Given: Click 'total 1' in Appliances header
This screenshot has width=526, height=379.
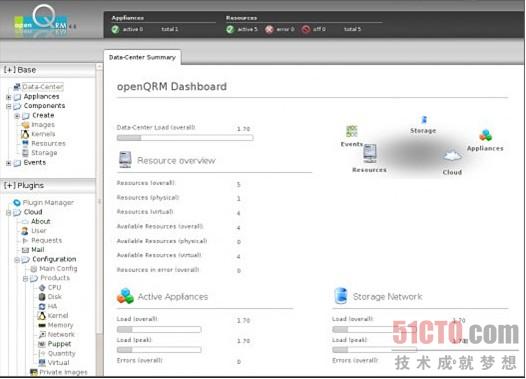Looking at the screenshot, I should [170, 29].
